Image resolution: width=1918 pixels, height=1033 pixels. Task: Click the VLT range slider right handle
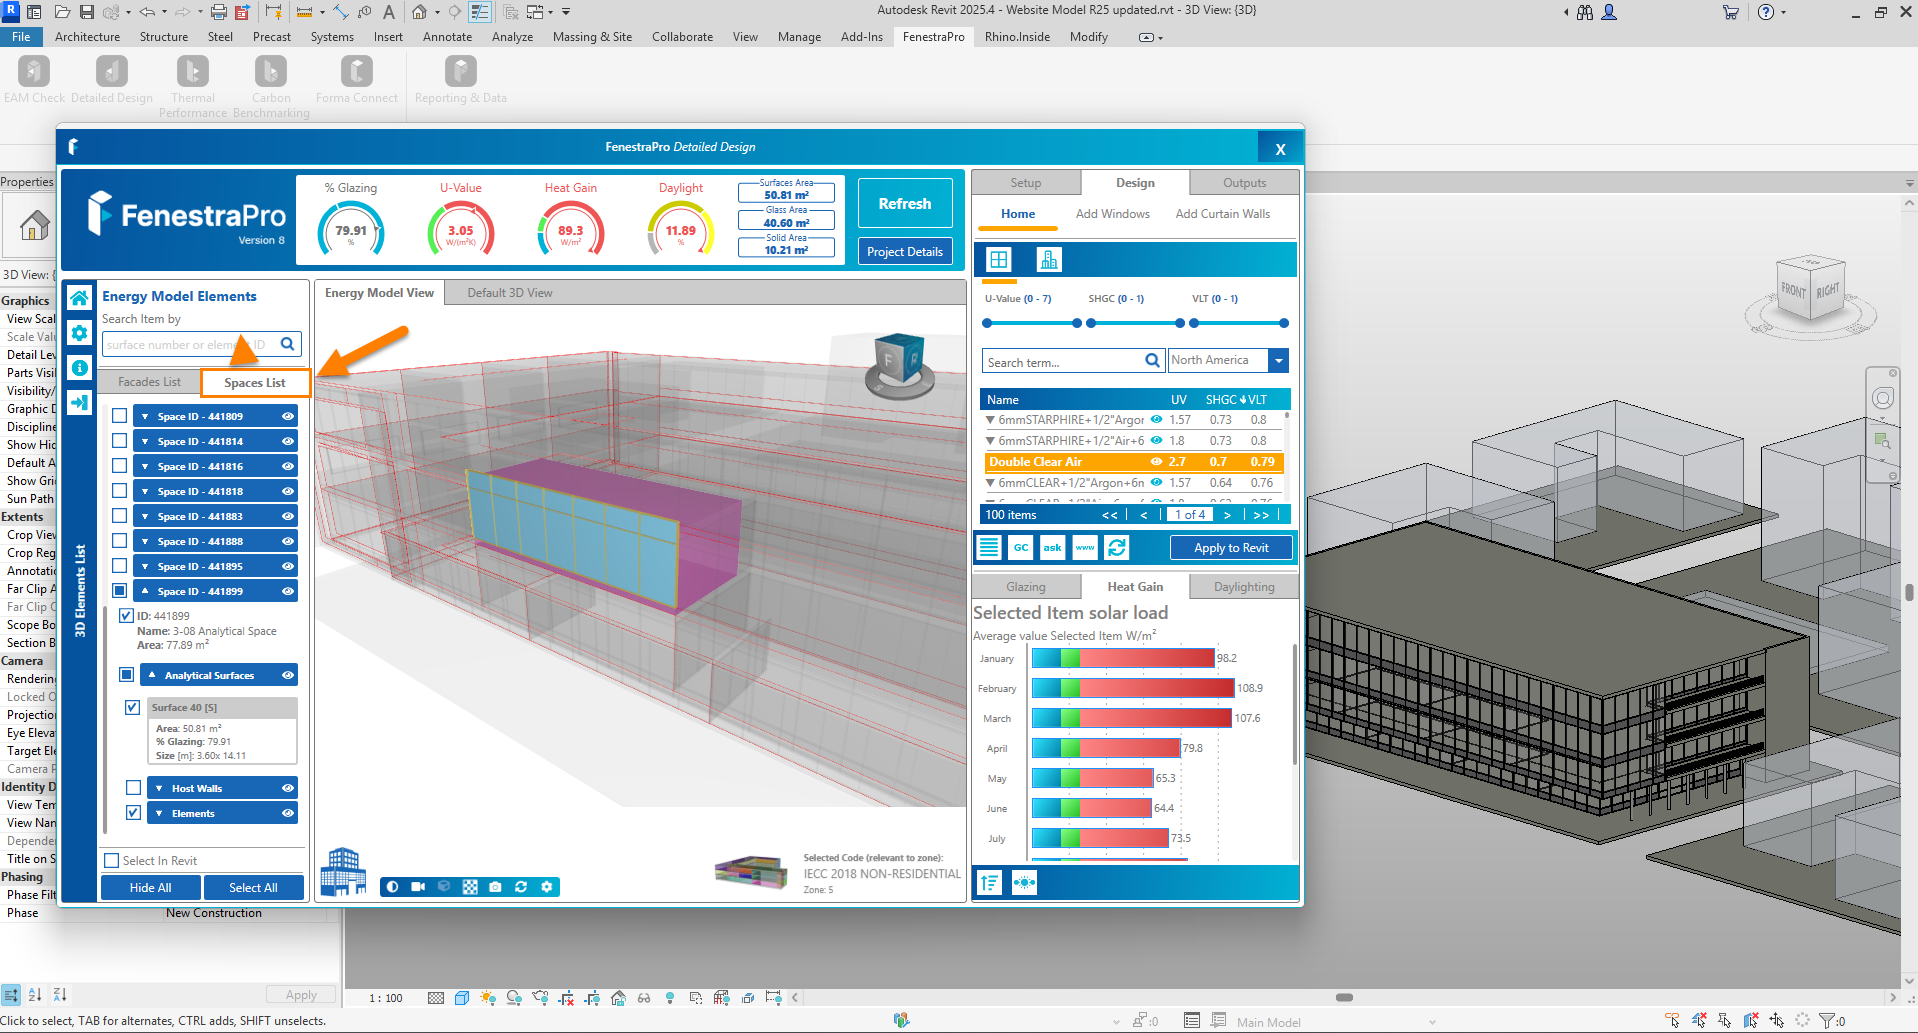(x=1284, y=323)
